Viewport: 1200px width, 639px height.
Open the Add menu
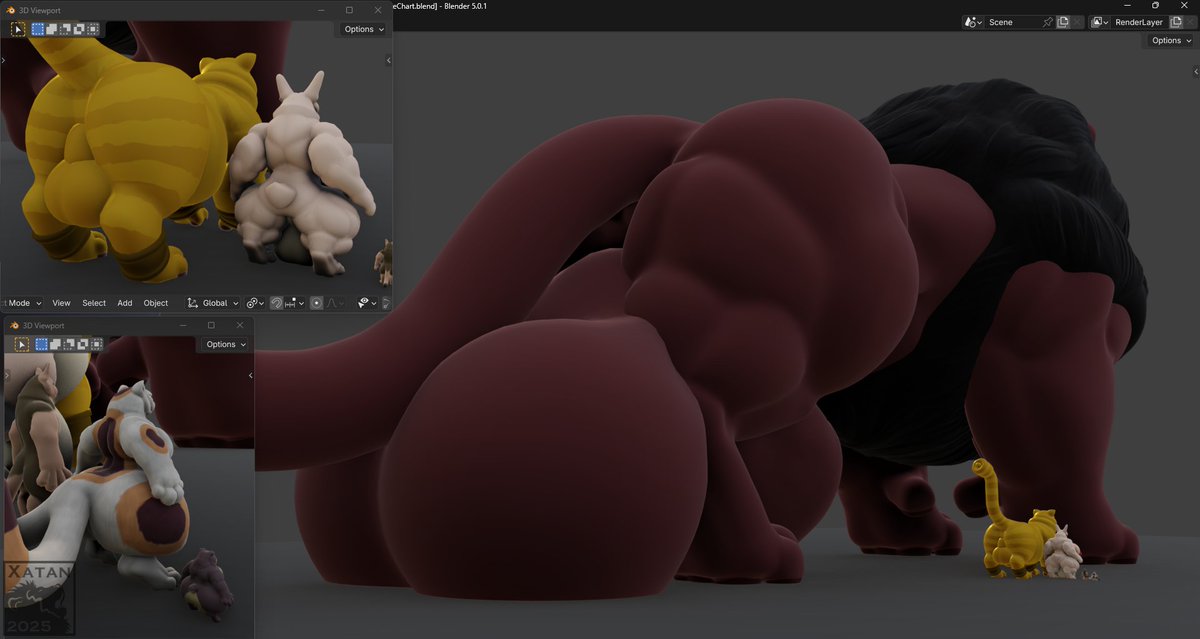coord(125,303)
